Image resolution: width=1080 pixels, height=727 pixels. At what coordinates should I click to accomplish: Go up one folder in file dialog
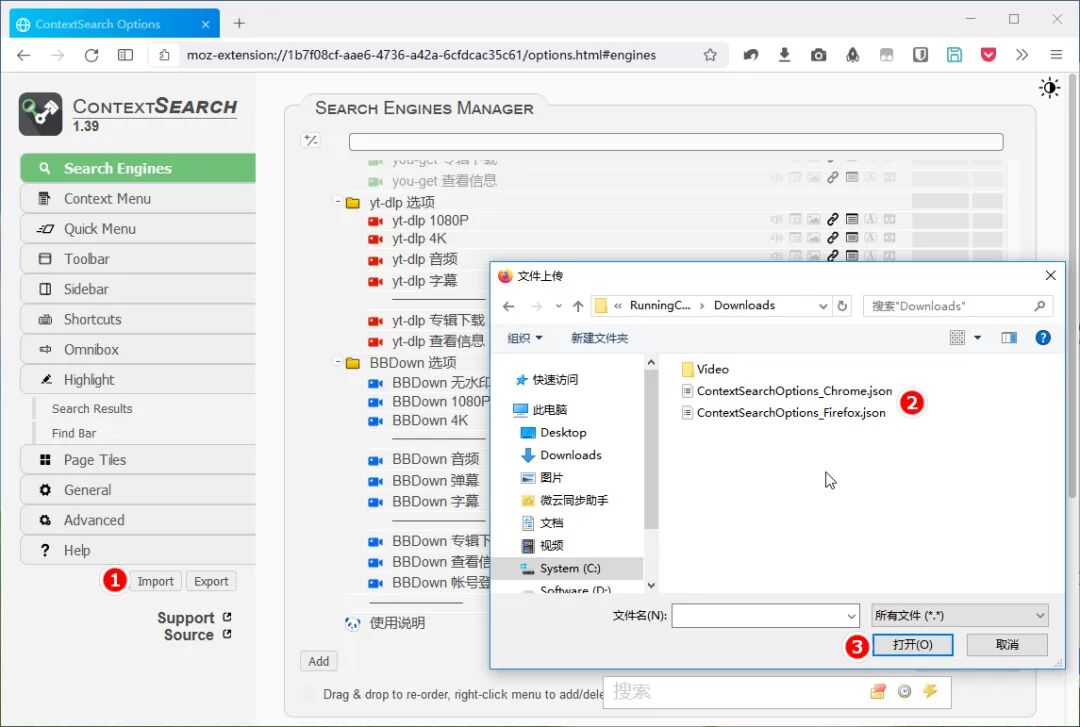tap(578, 306)
